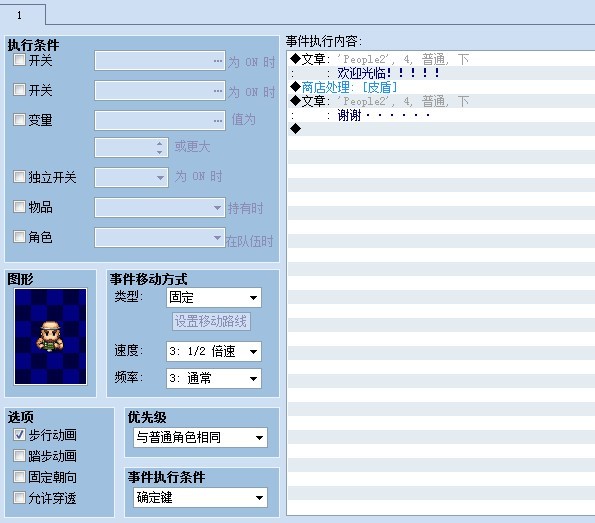Tick the 变量 condition checkbox
This screenshot has width=595, height=523.
tap(19, 120)
